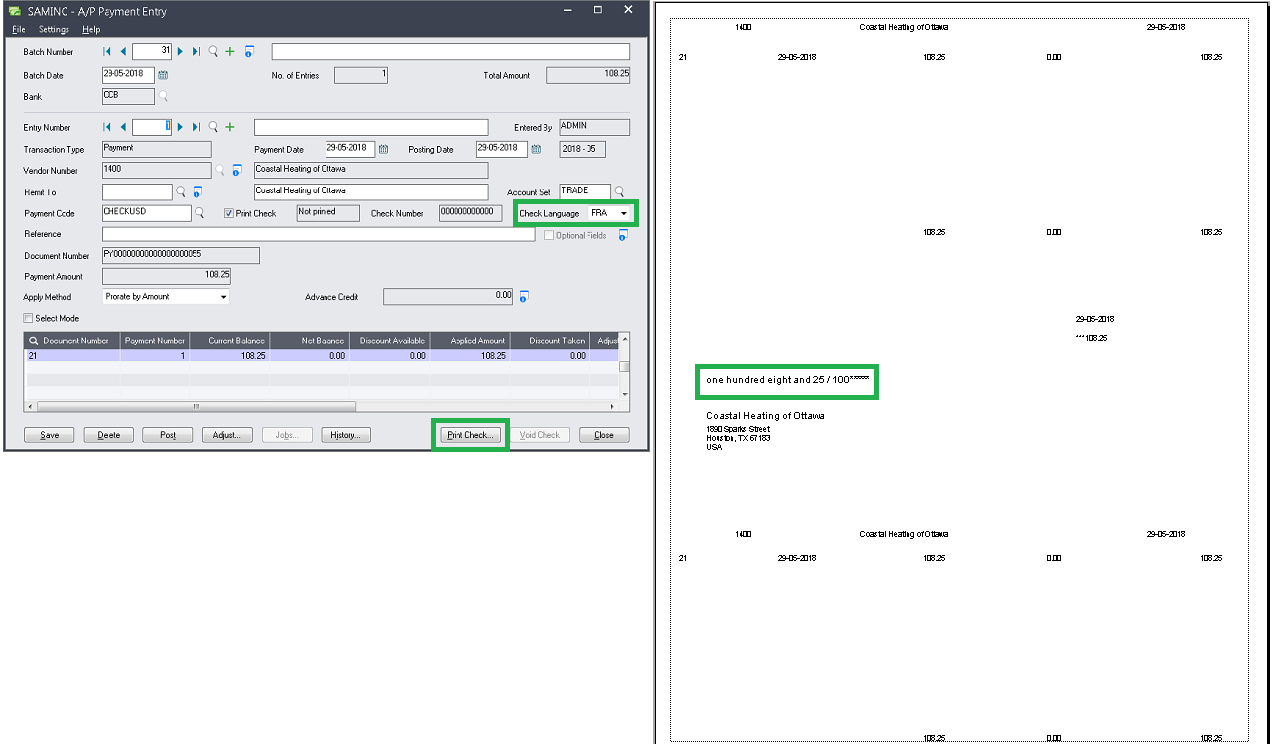The image size is (1274, 746).
Task: Toggle the Print Check checkbox
Action: 229,213
